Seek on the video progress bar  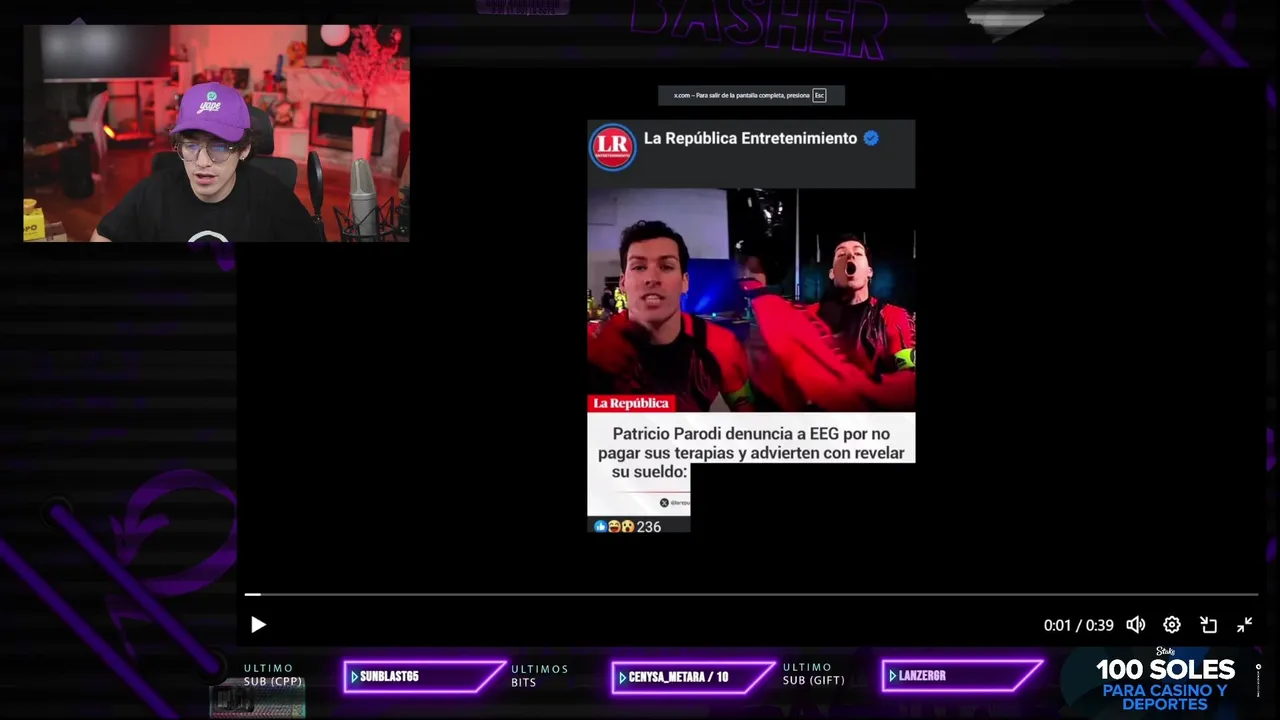(751, 594)
